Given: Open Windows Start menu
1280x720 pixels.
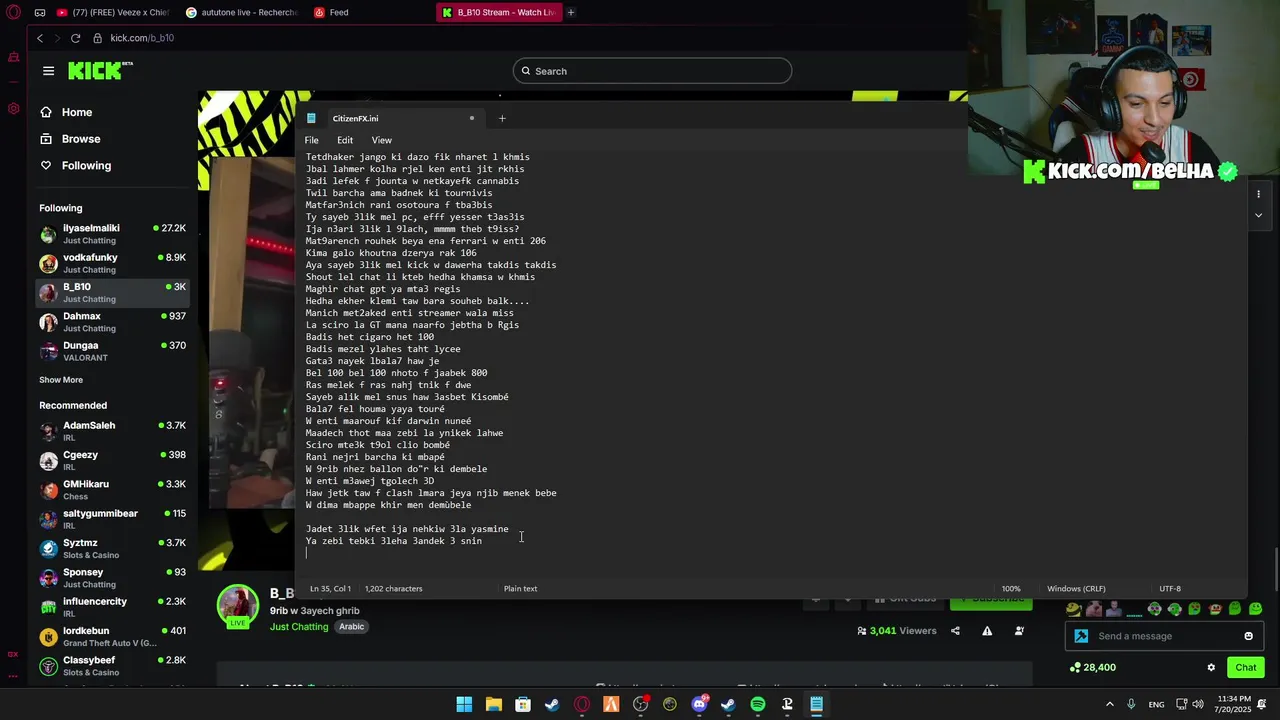Looking at the screenshot, I should pyautogui.click(x=464, y=704).
